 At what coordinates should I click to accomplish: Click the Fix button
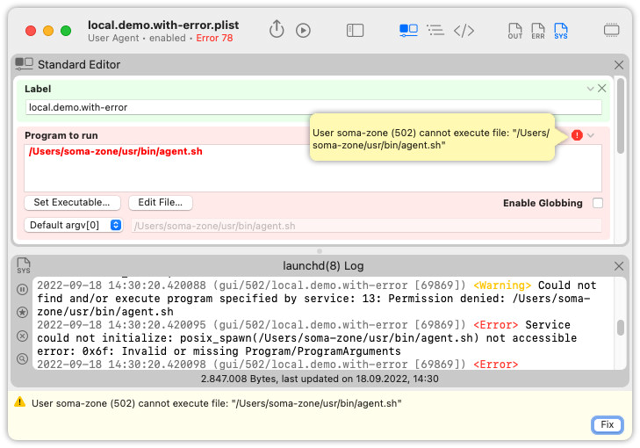coord(607,424)
